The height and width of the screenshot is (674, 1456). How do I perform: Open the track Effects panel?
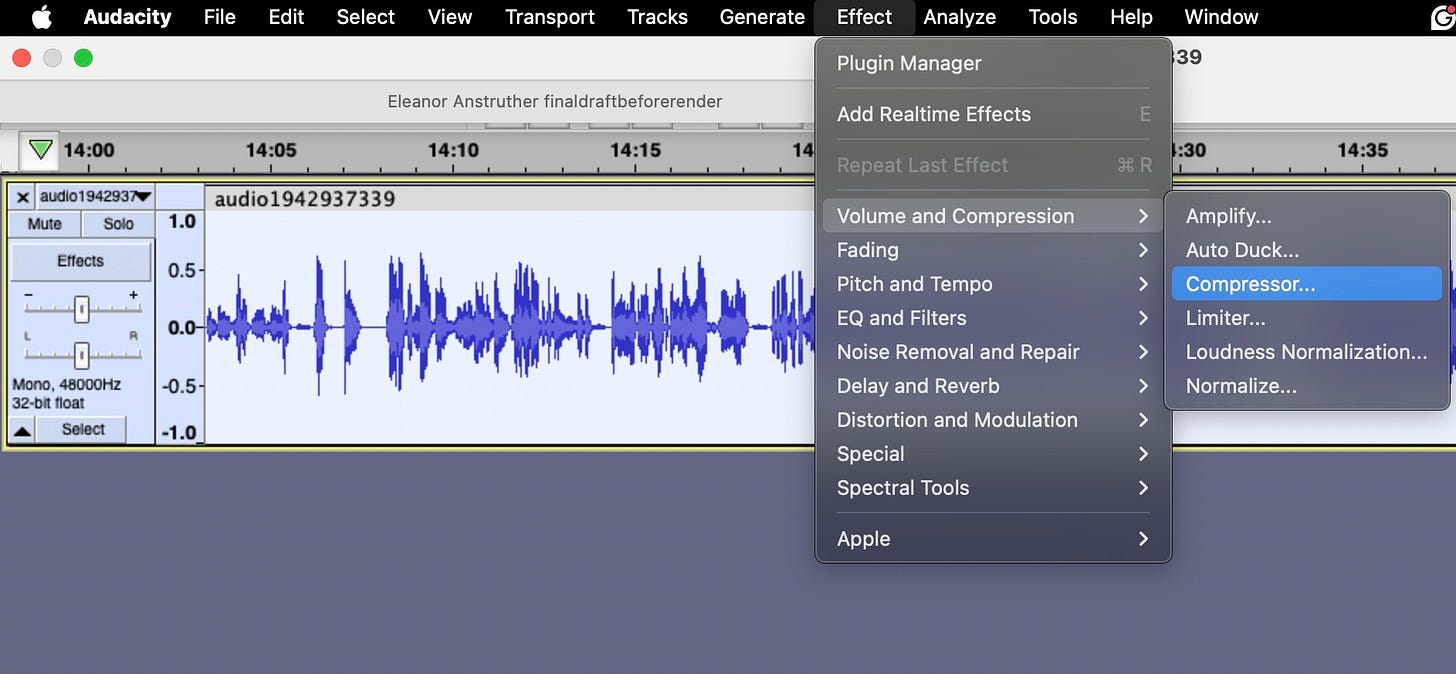click(81, 261)
